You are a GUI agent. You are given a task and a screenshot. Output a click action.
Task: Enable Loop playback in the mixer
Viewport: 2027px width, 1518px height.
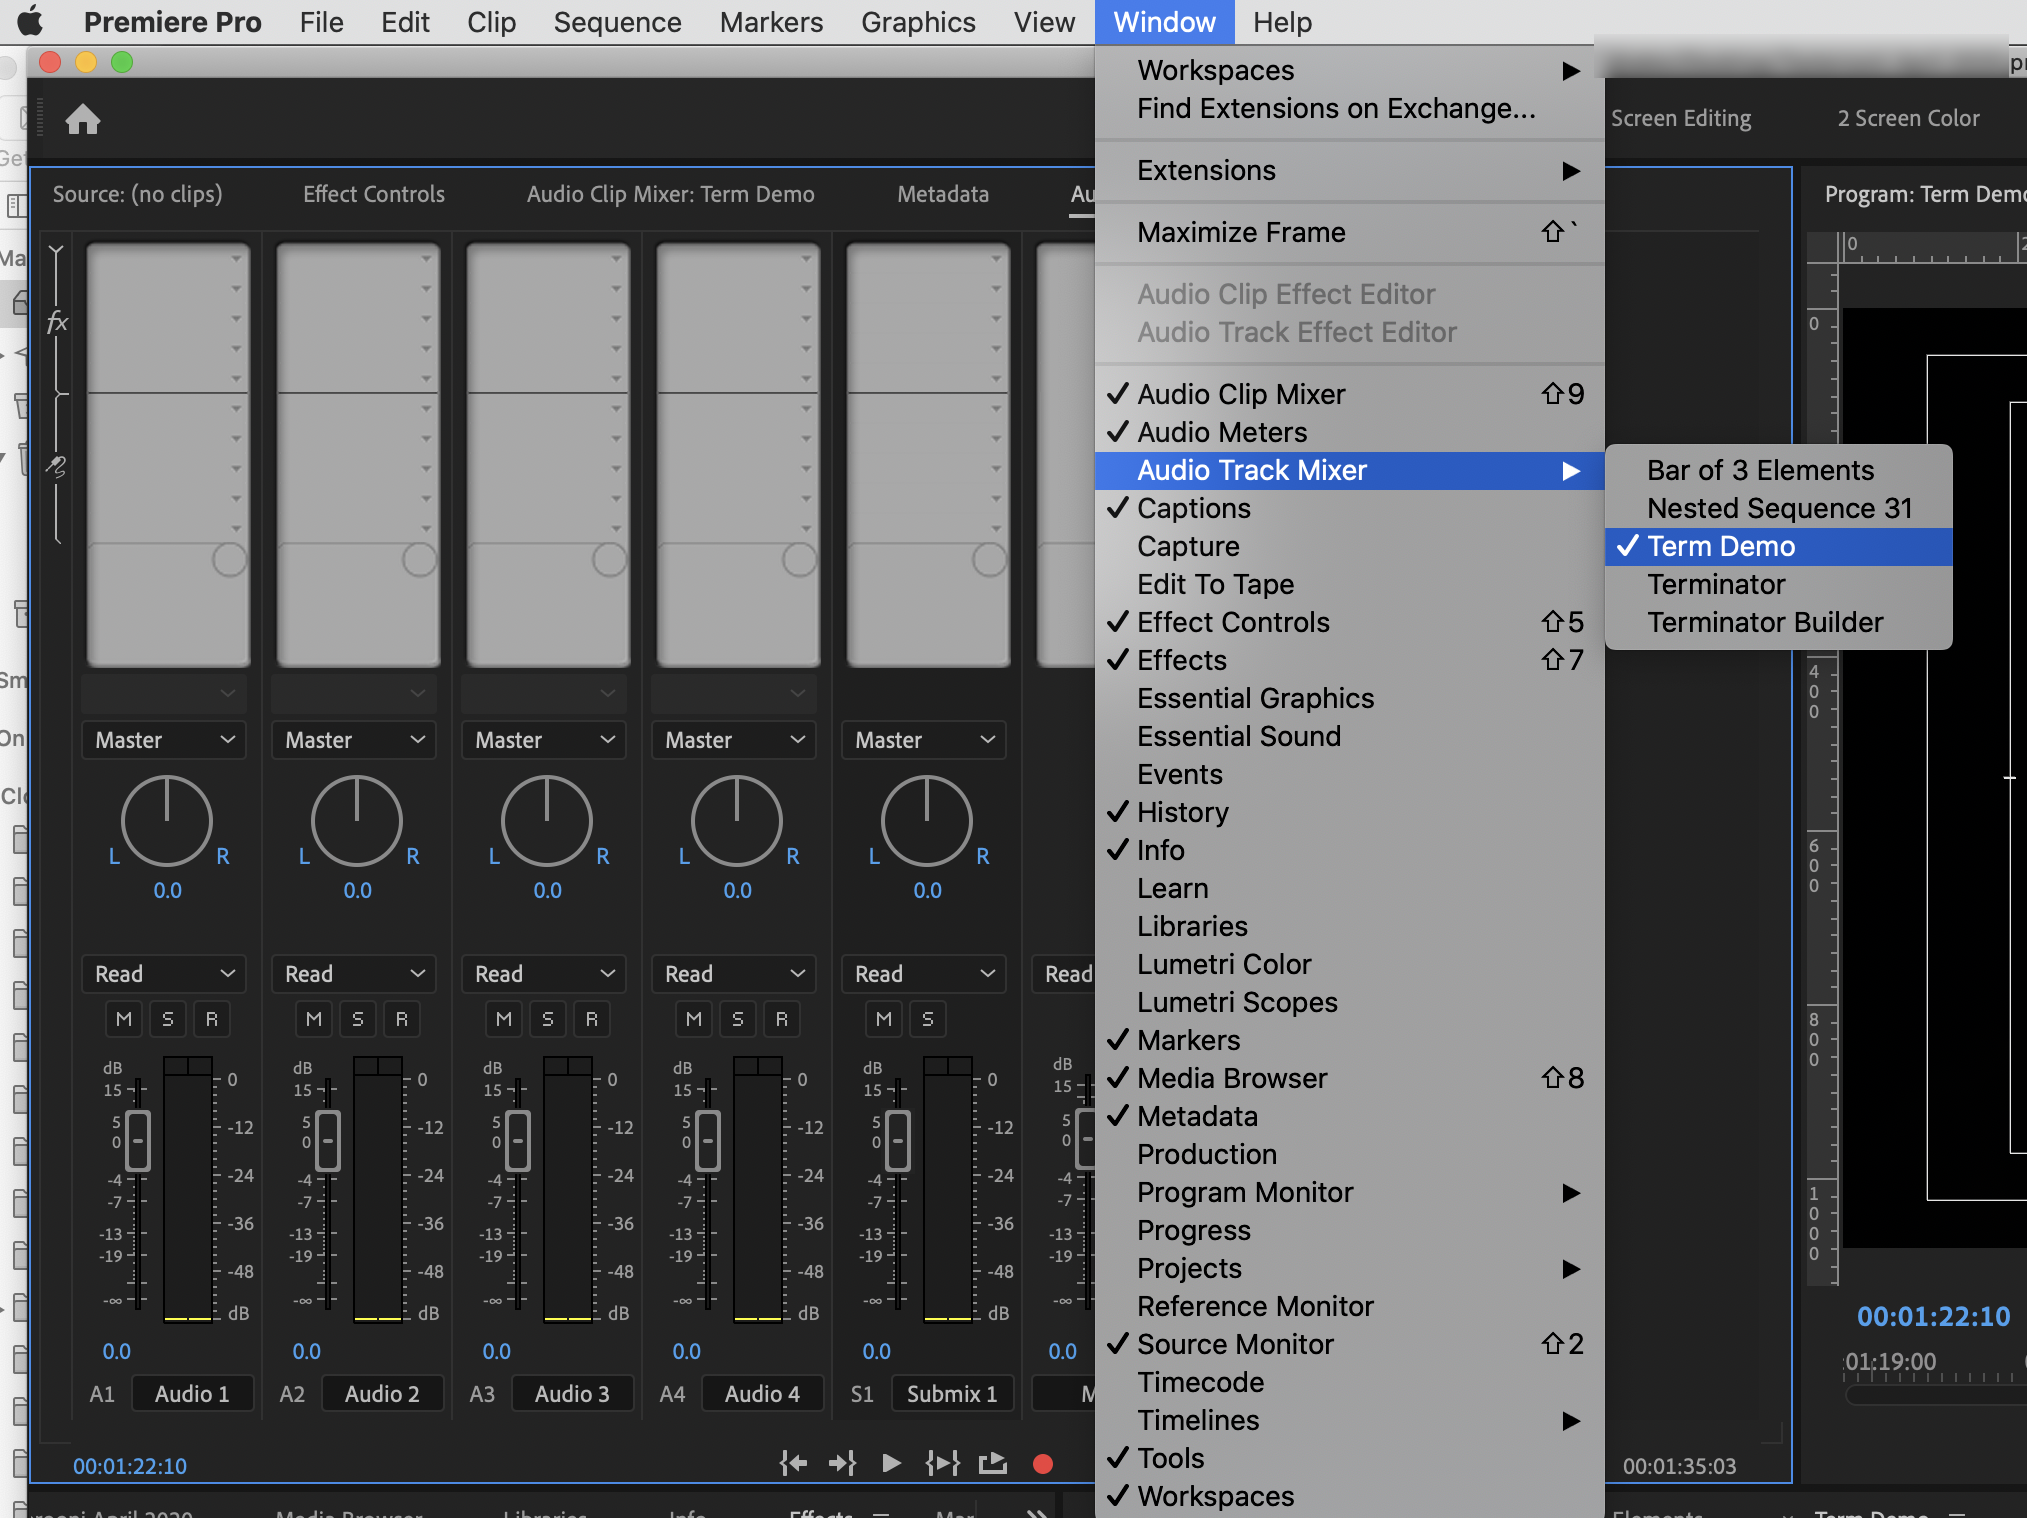(993, 1462)
